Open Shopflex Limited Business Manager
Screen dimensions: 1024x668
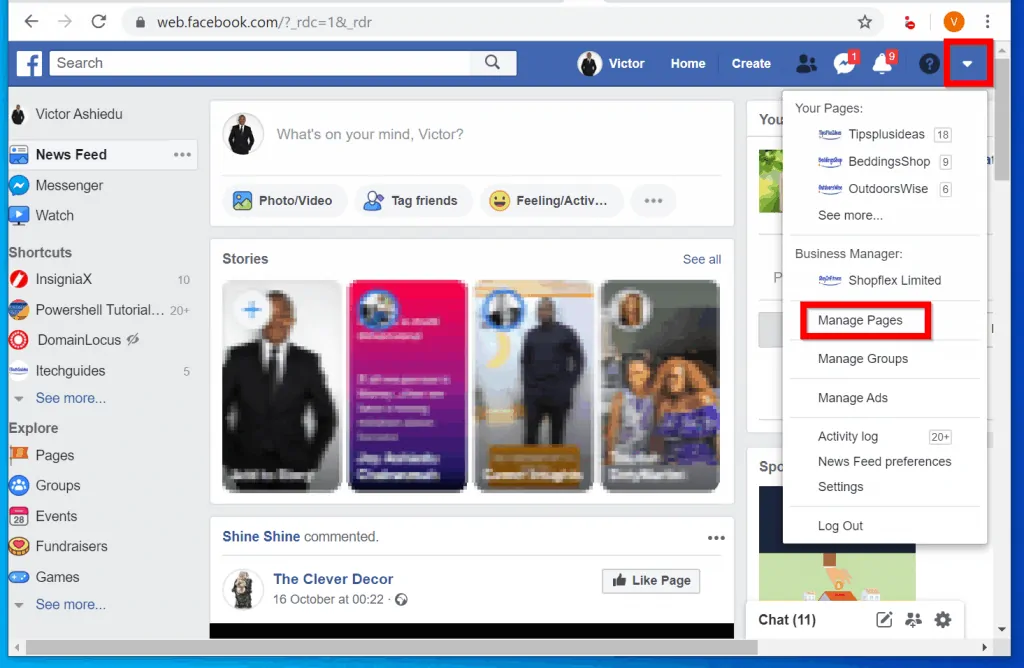click(x=880, y=280)
